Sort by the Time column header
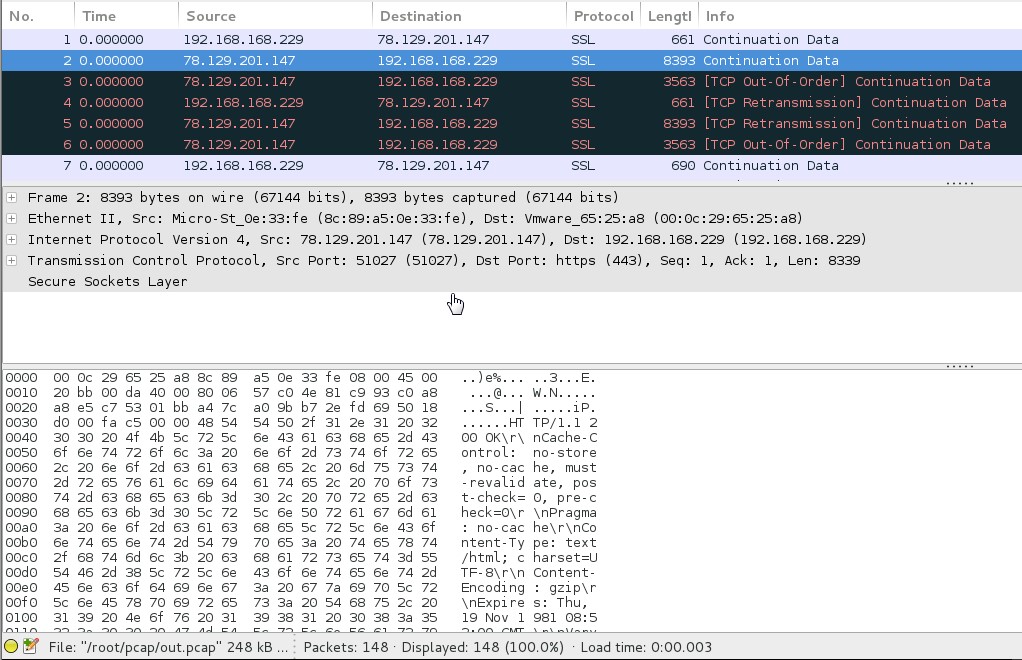The height and width of the screenshot is (660, 1022). coord(126,16)
